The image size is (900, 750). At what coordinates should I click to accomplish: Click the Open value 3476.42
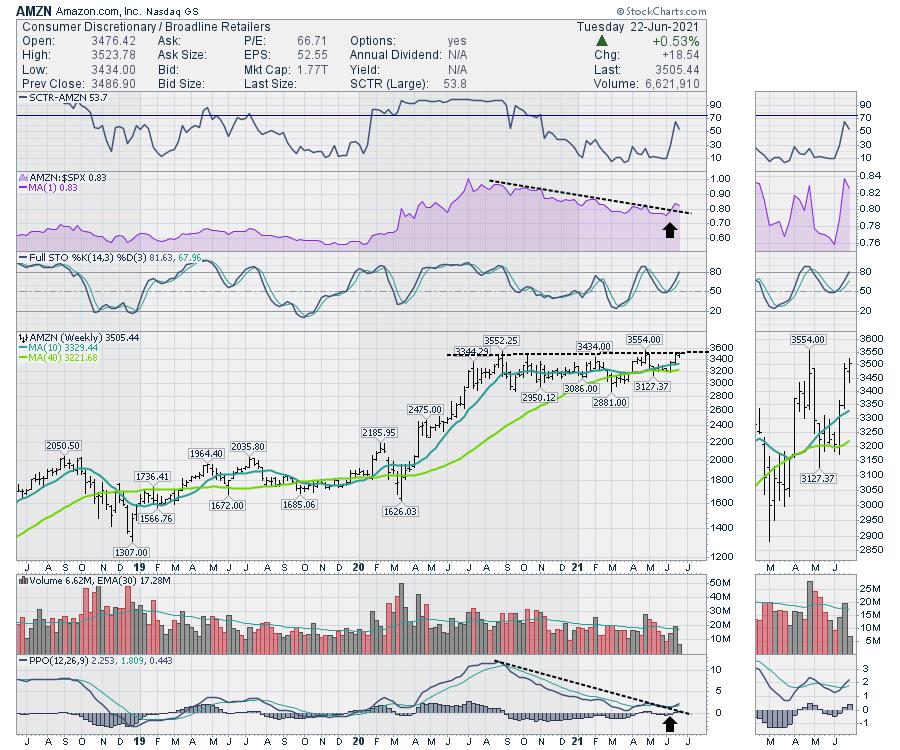pos(113,41)
